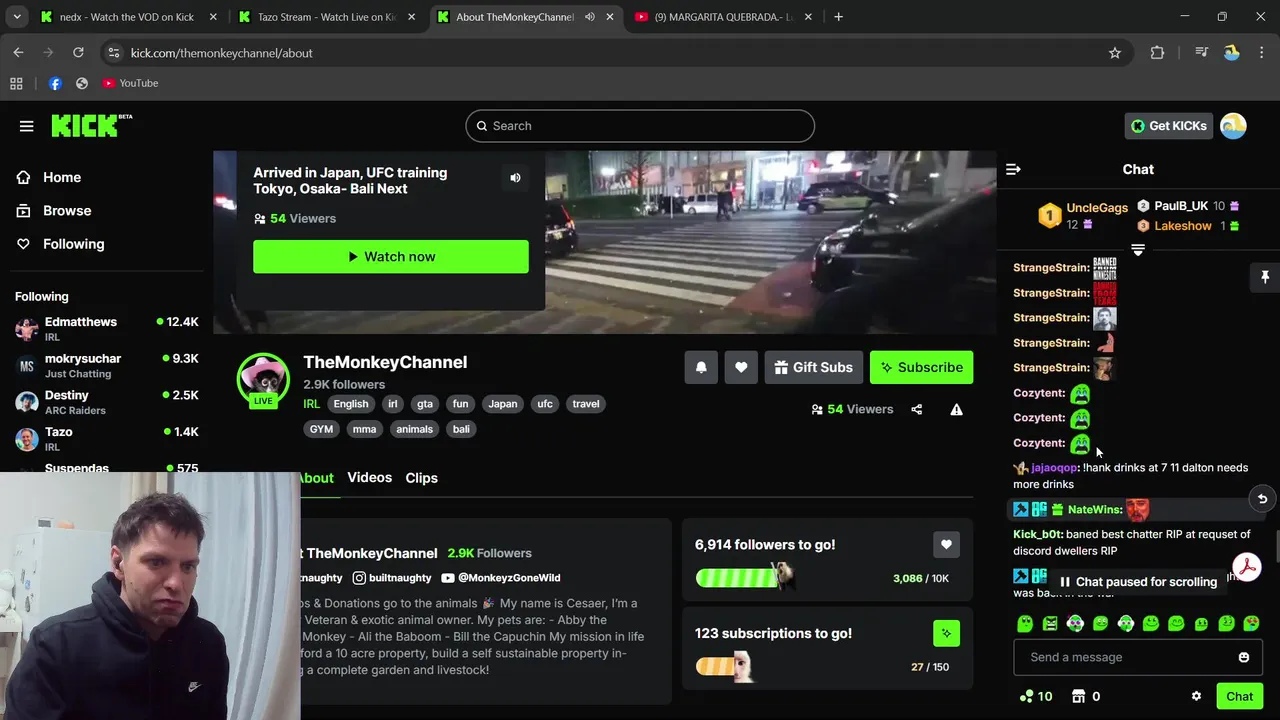
Task: Open Edmatthews channel in Following list
Action: tap(106, 329)
